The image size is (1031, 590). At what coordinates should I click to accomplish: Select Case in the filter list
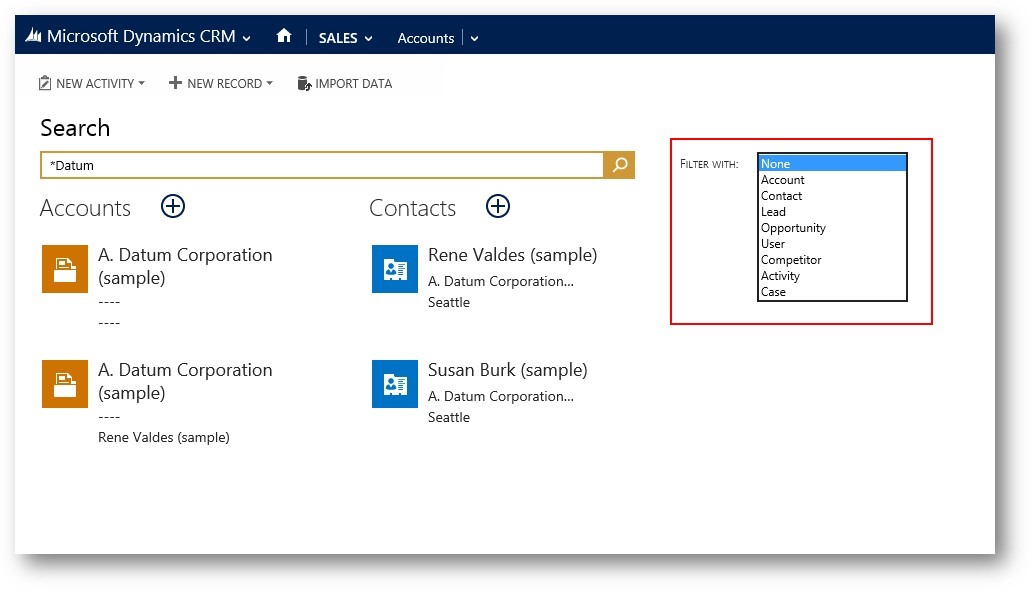click(832, 291)
